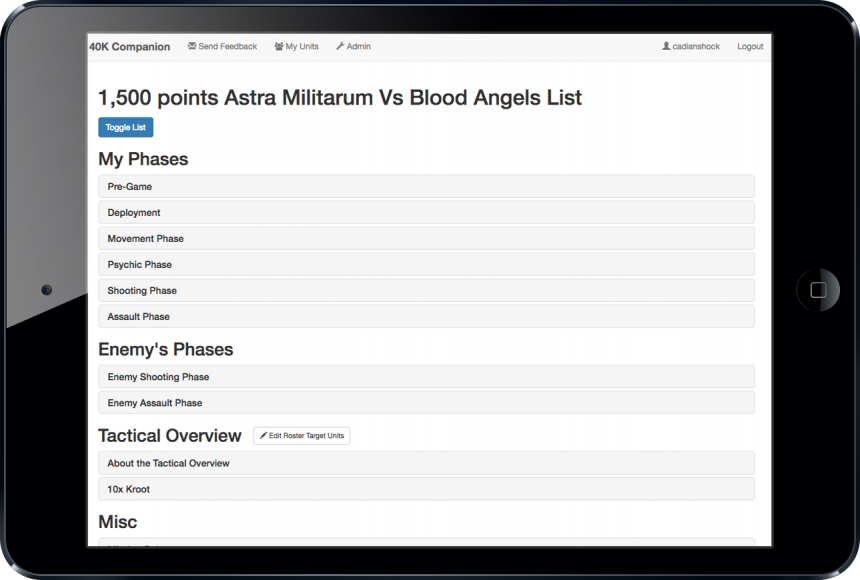The image size is (860, 580).
Task: Expand the Movement Phase panel
Action: click(426, 239)
